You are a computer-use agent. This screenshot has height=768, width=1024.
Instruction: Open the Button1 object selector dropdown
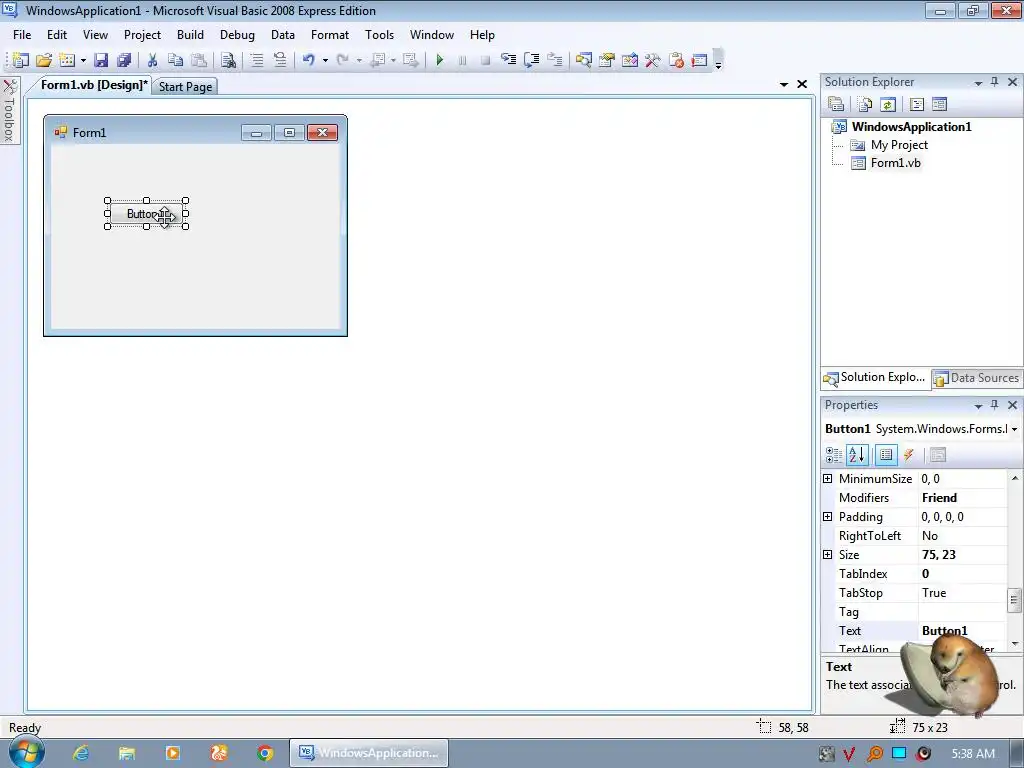pos(1014,429)
